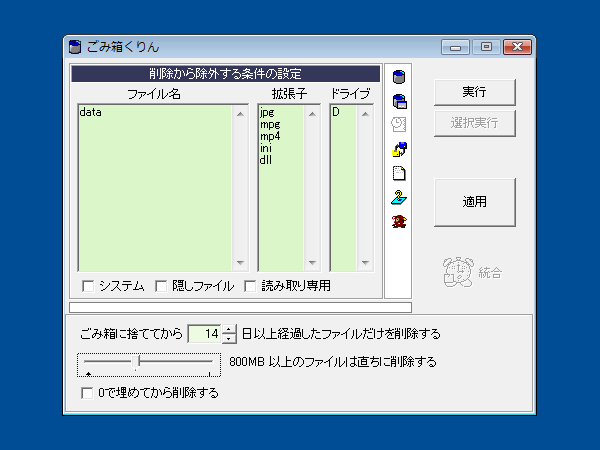This screenshot has height=450, width=600.
Task: Click the 削除から除外する条件の設定 header
Action: point(226,73)
